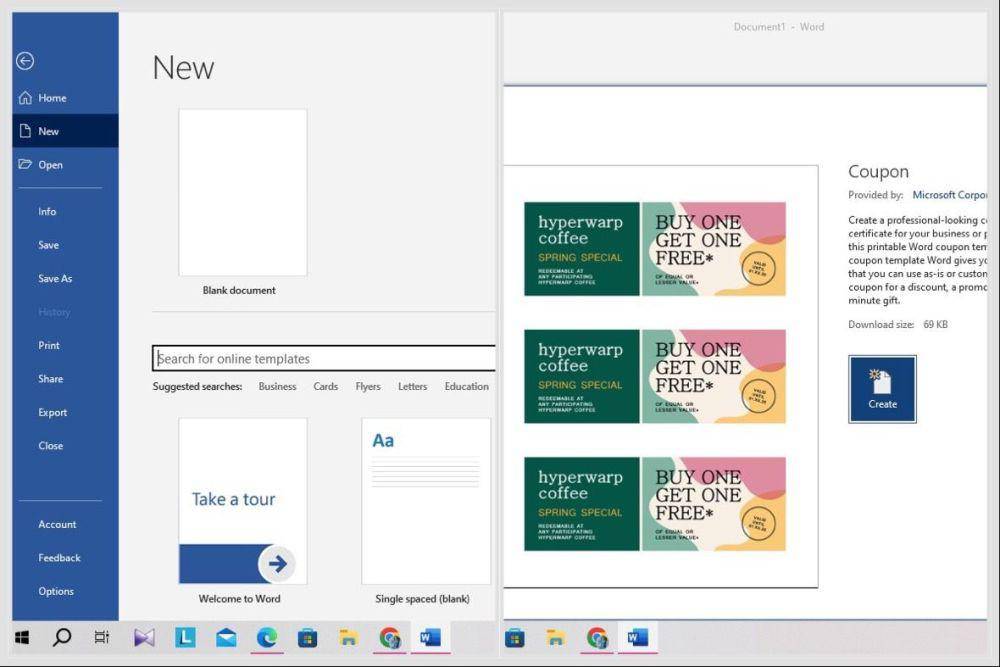This screenshot has height=667, width=1000.
Task: Open Account settings in the sidebar
Action: pyautogui.click(x=57, y=524)
